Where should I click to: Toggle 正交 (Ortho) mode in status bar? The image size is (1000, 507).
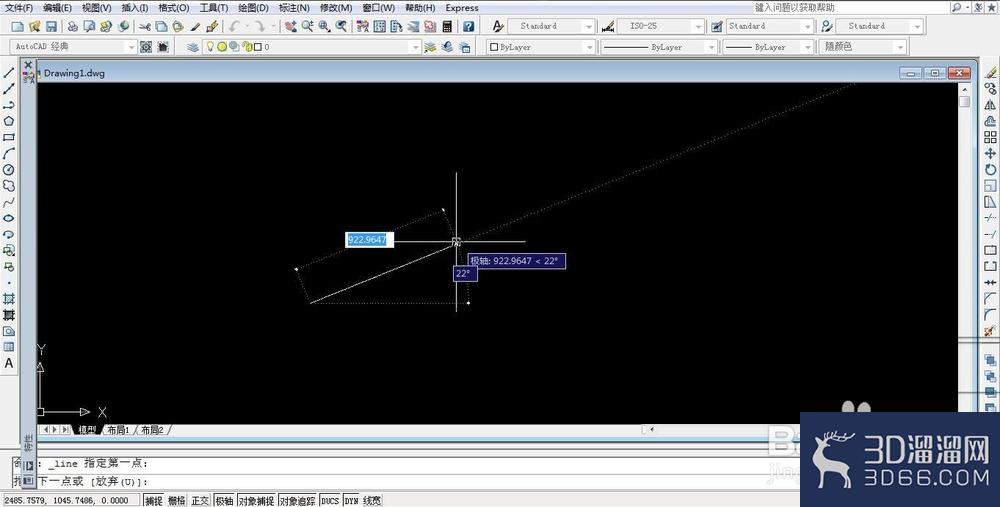pyautogui.click(x=200, y=501)
